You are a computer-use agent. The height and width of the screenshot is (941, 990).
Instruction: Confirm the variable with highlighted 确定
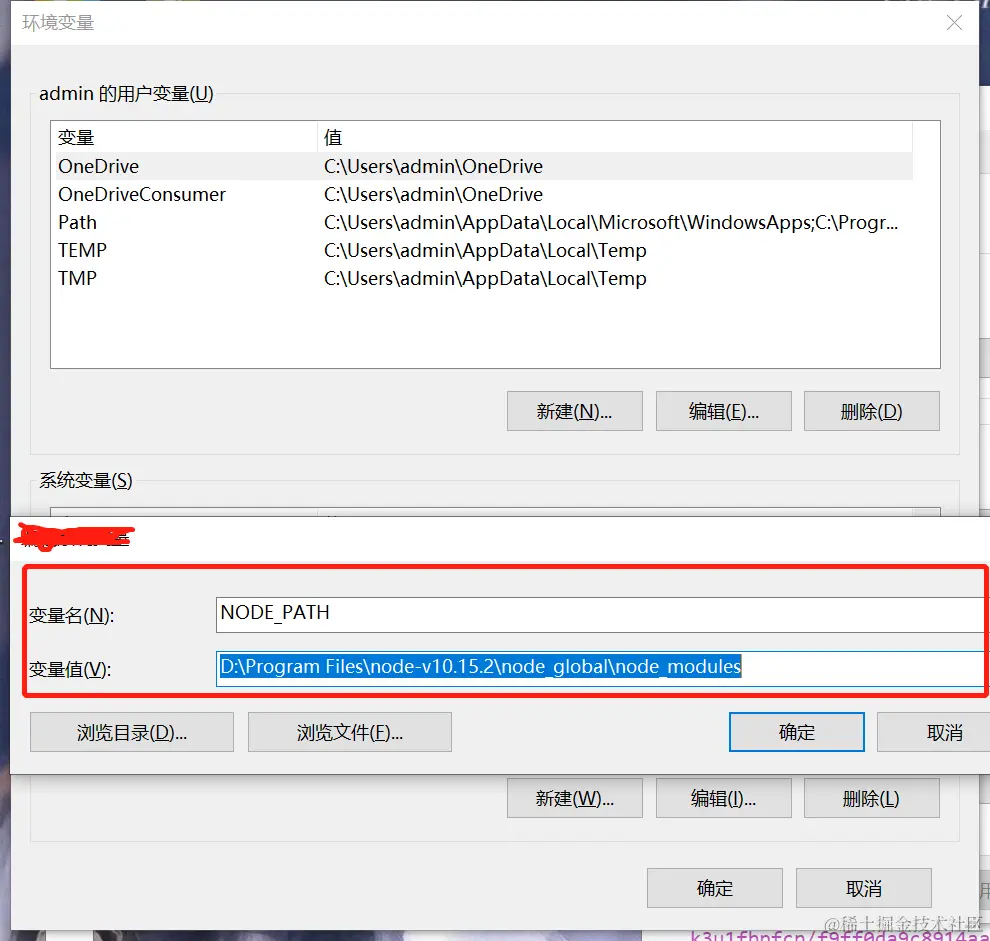(797, 733)
